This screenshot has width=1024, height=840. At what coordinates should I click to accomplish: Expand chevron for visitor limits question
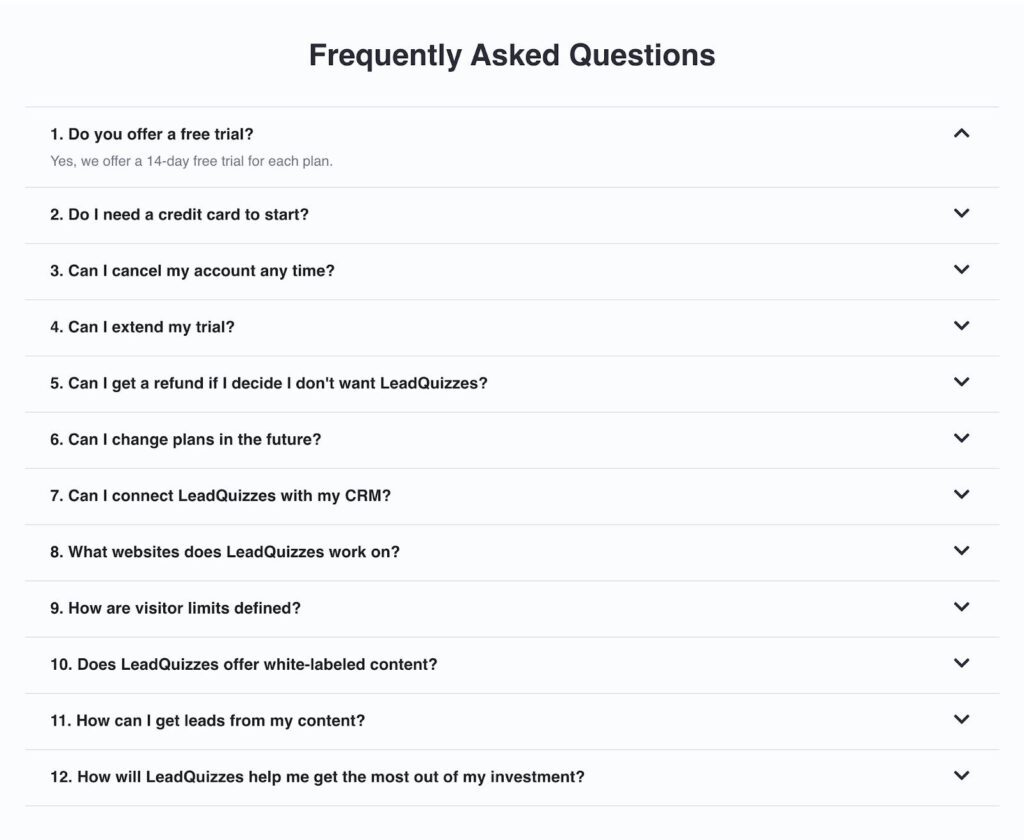[x=962, y=606]
